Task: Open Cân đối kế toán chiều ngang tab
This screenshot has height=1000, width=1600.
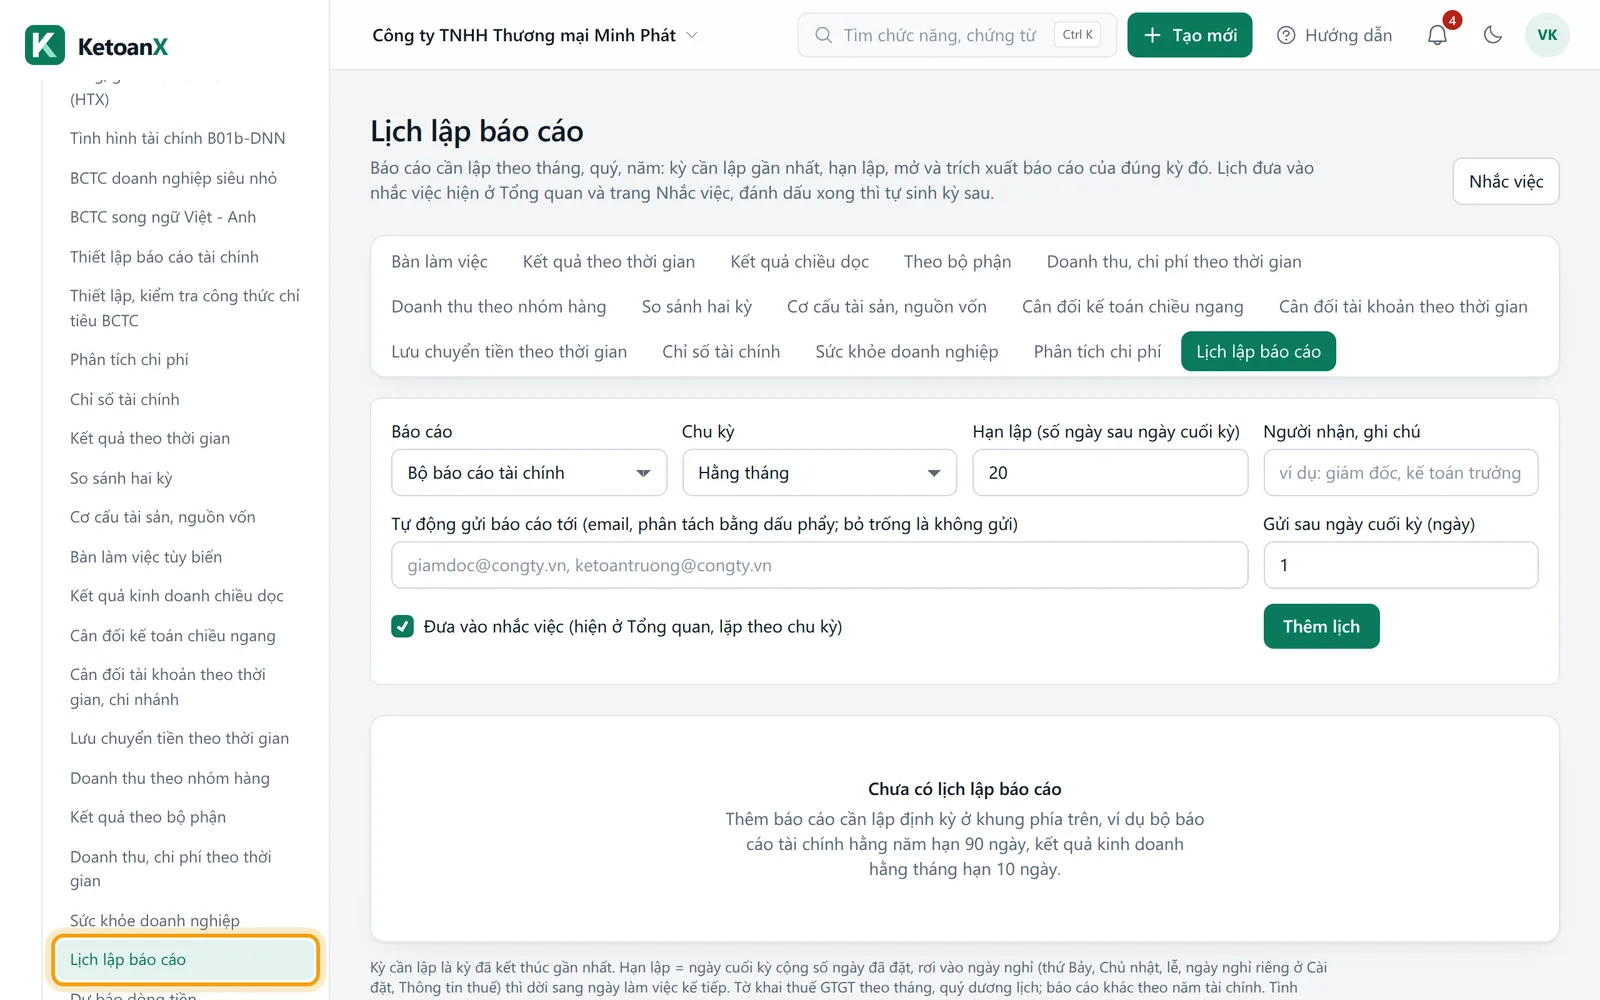Action: (1132, 306)
